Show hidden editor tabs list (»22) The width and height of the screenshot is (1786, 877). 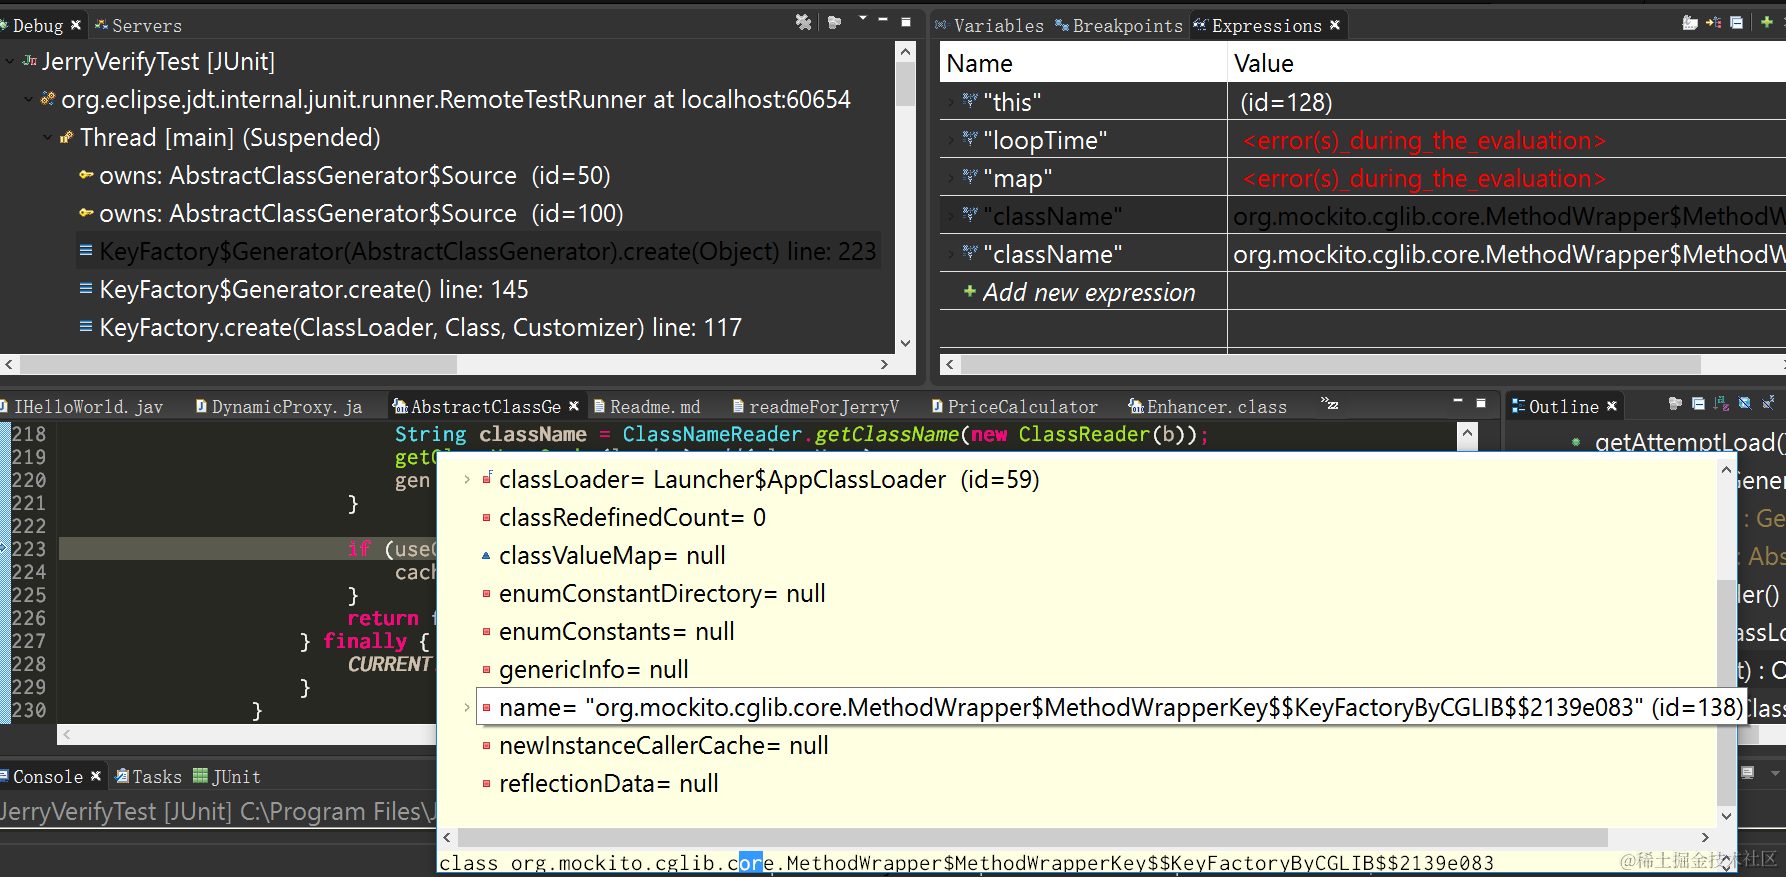[x=1330, y=404]
